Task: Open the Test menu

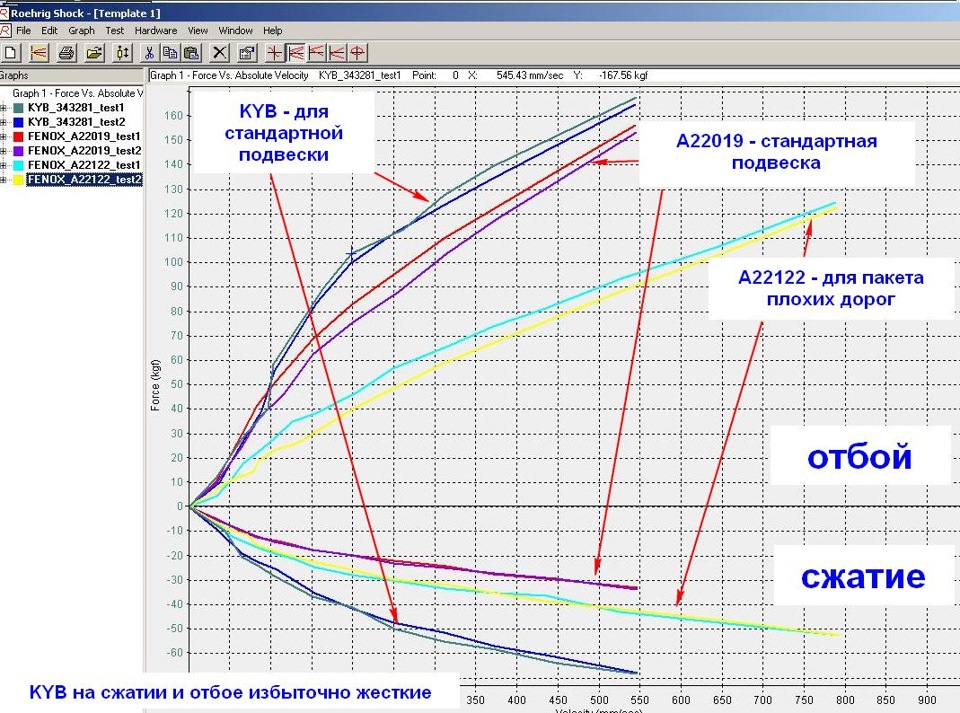Action: click(x=114, y=31)
